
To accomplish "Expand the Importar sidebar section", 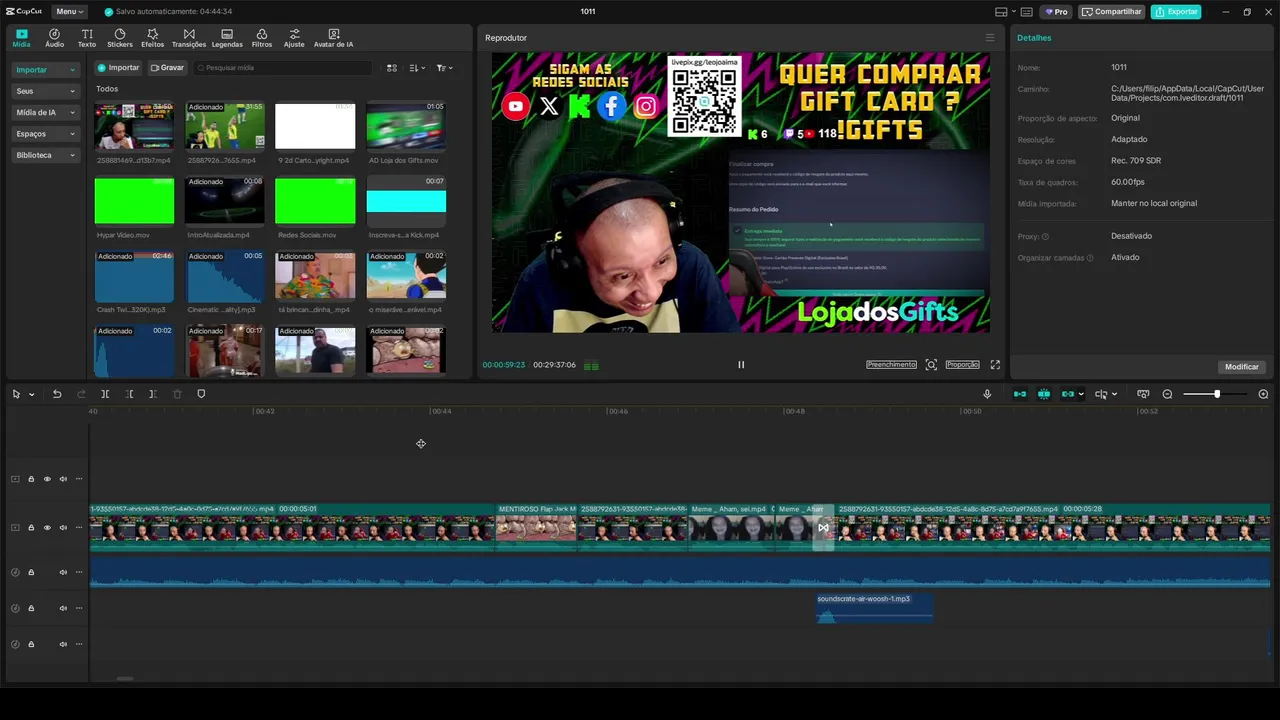I will [45, 70].
